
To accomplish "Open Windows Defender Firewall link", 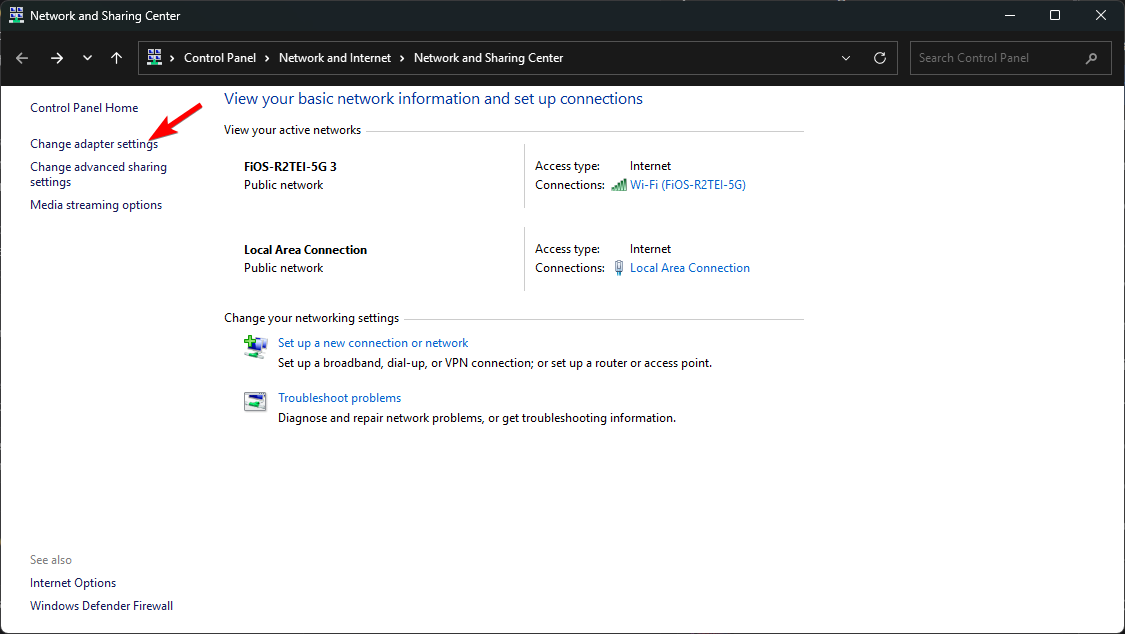I will (101, 606).
